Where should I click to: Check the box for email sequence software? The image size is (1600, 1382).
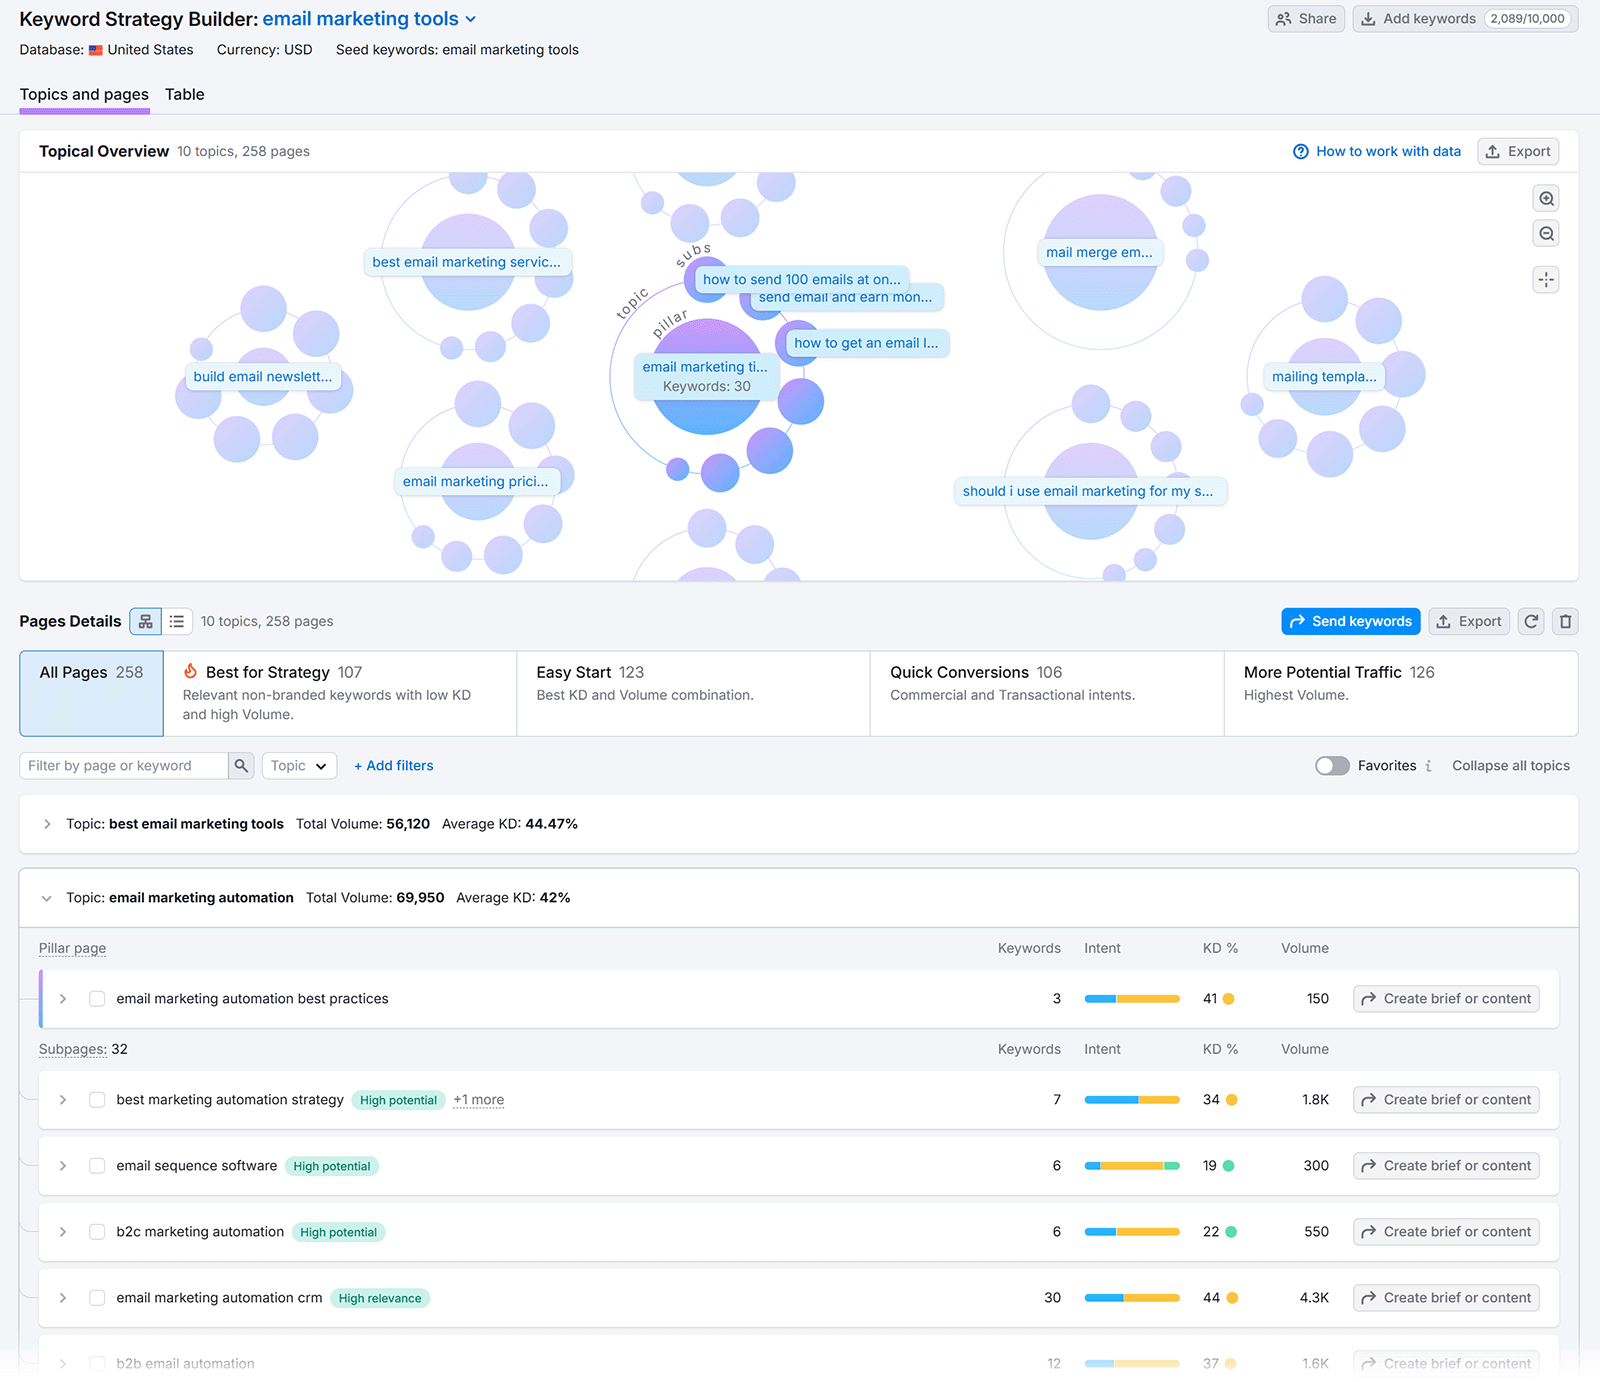click(96, 1165)
